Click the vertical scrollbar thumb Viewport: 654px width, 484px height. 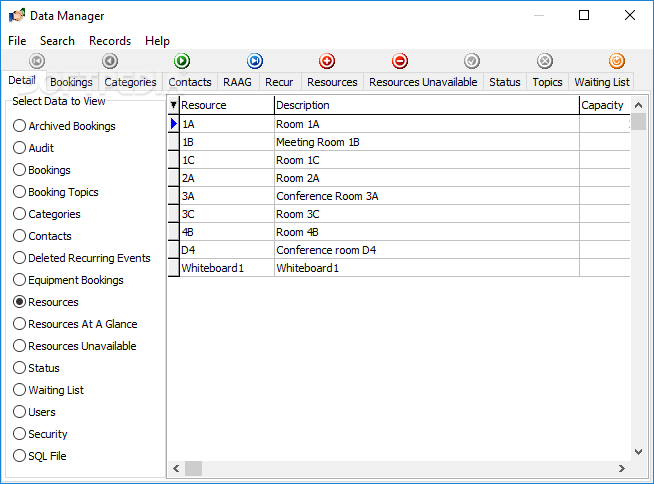pyautogui.click(x=638, y=121)
